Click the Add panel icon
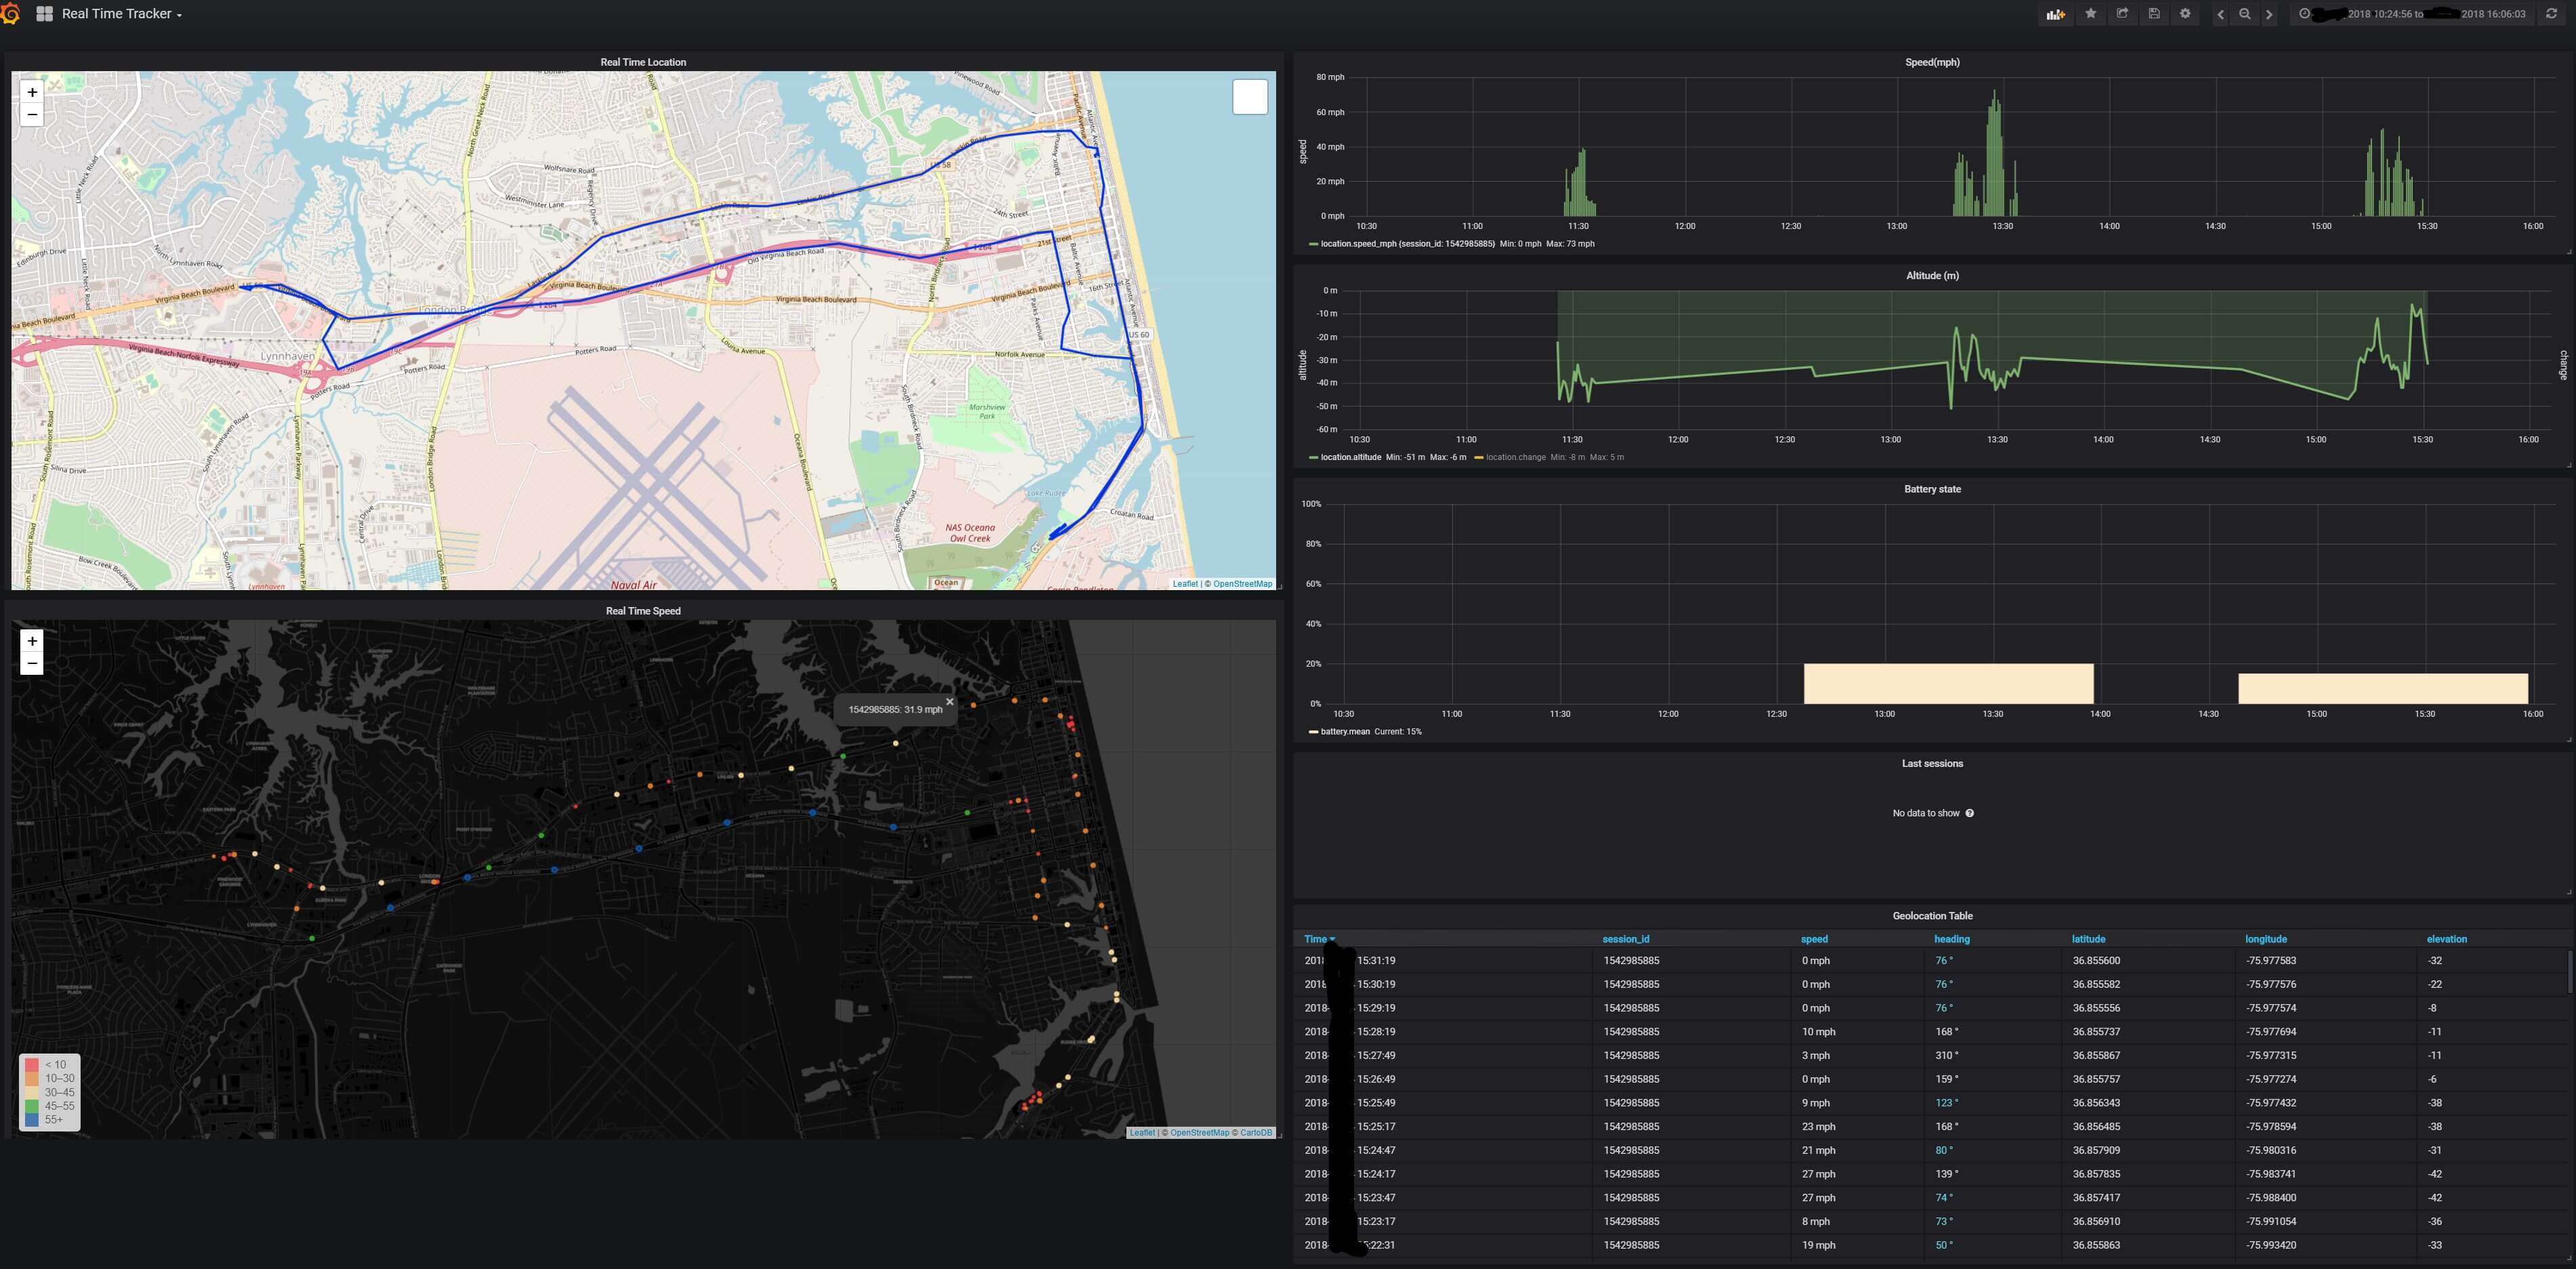2576x1269 pixels. [2056, 14]
